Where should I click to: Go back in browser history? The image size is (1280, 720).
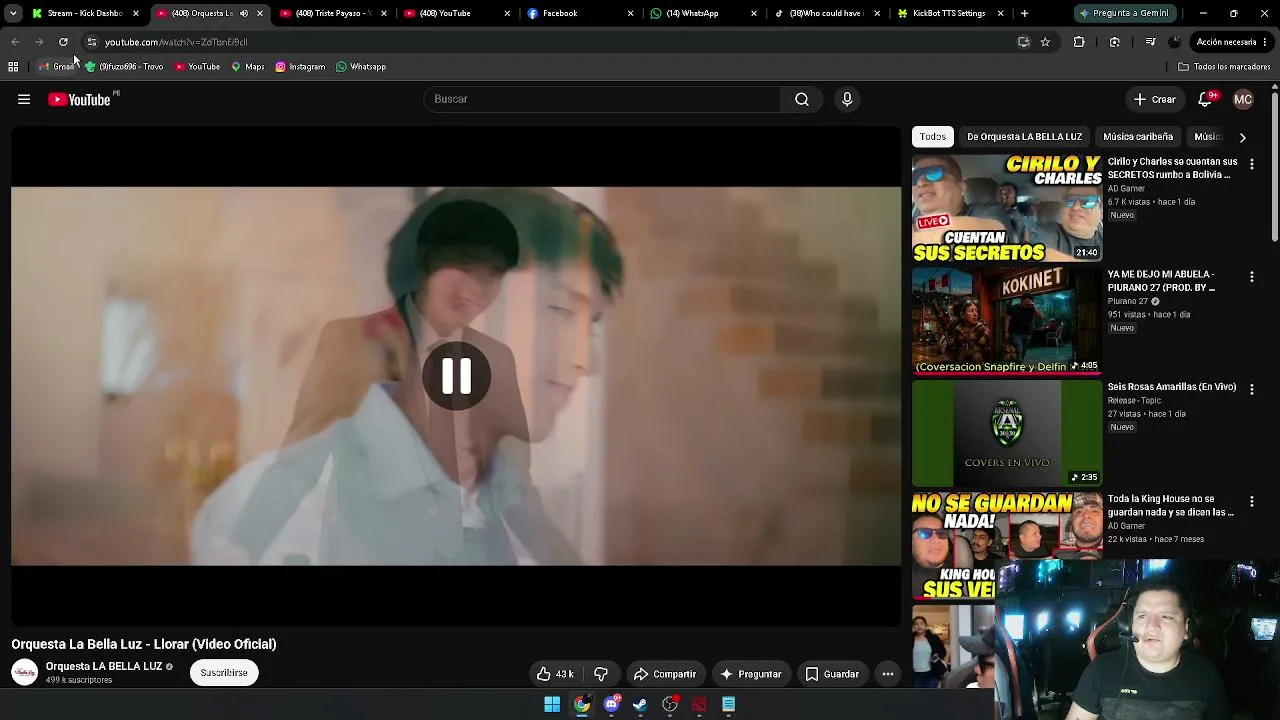(x=15, y=42)
